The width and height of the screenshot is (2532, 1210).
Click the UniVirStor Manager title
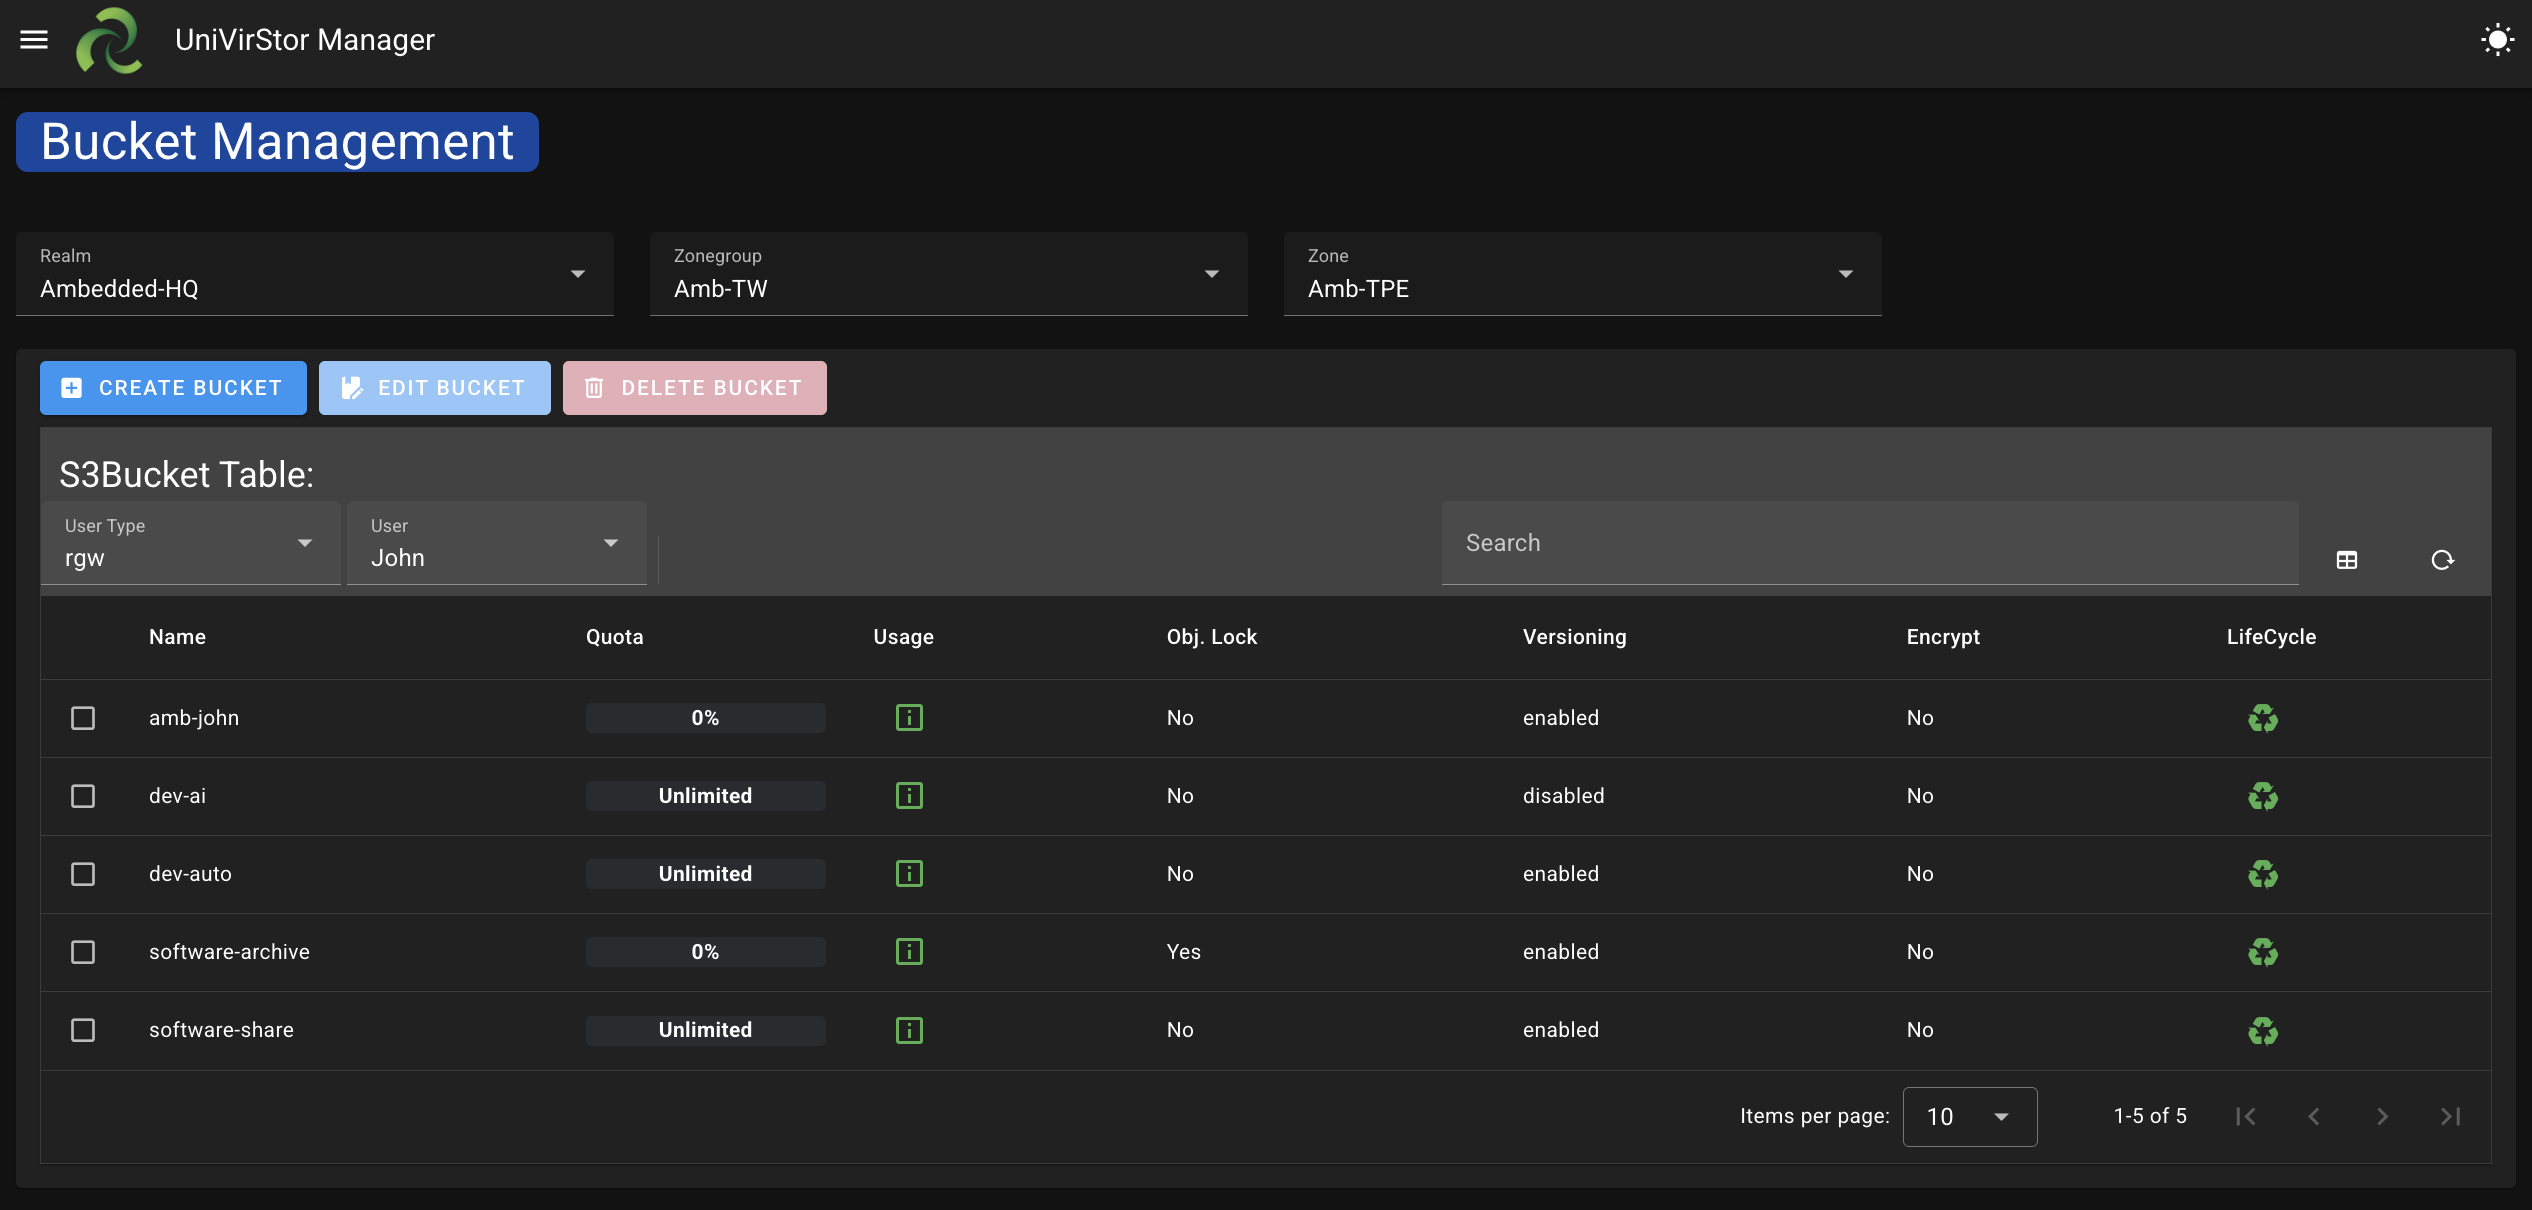click(305, 40)
